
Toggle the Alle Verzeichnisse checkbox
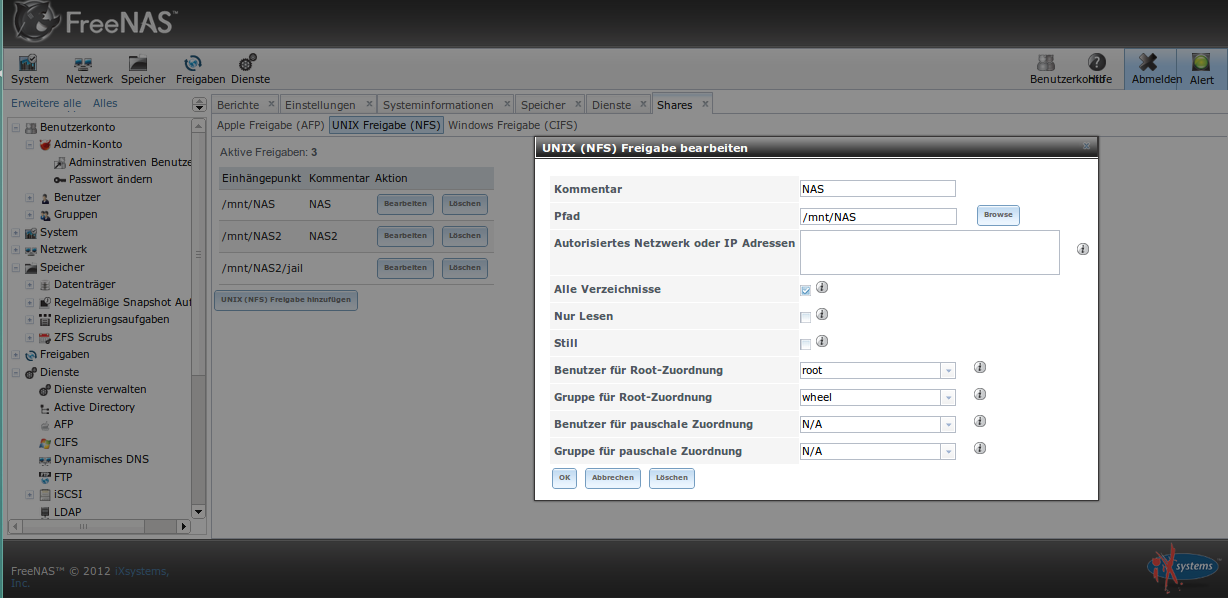tap(805, 290)
